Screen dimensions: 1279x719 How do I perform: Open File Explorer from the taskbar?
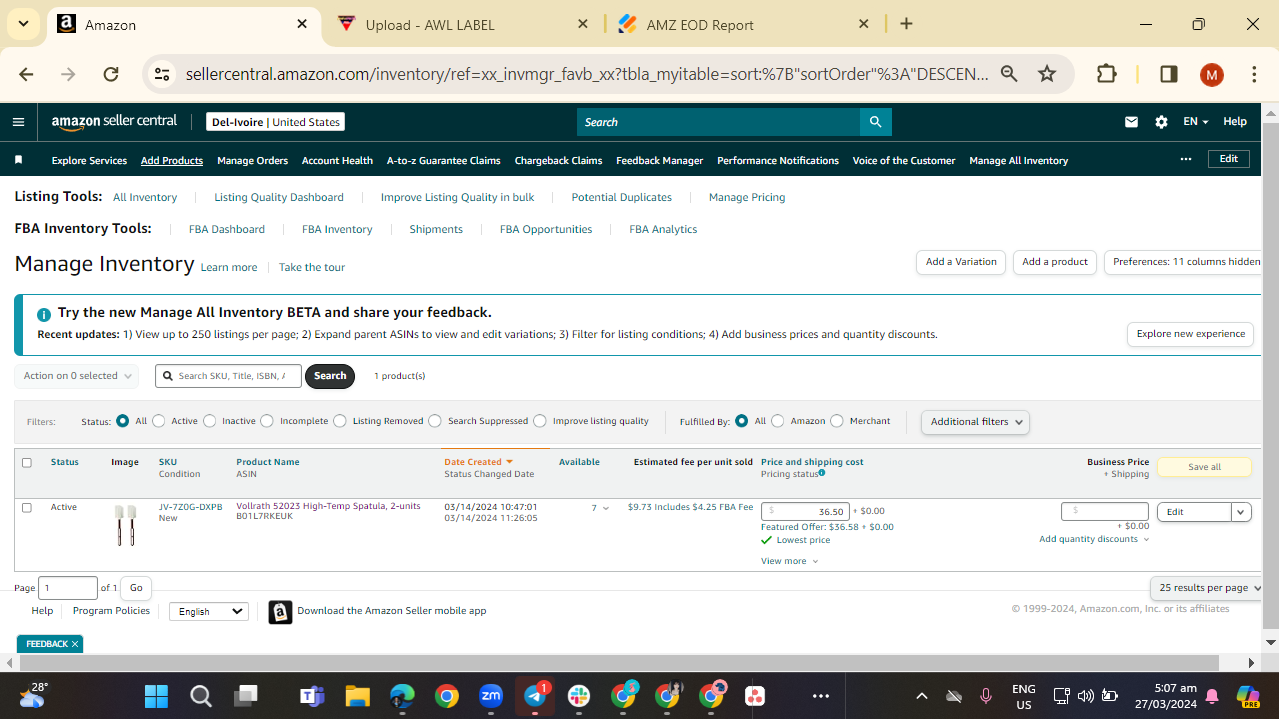pyautogui.click(x=358, y=695)
